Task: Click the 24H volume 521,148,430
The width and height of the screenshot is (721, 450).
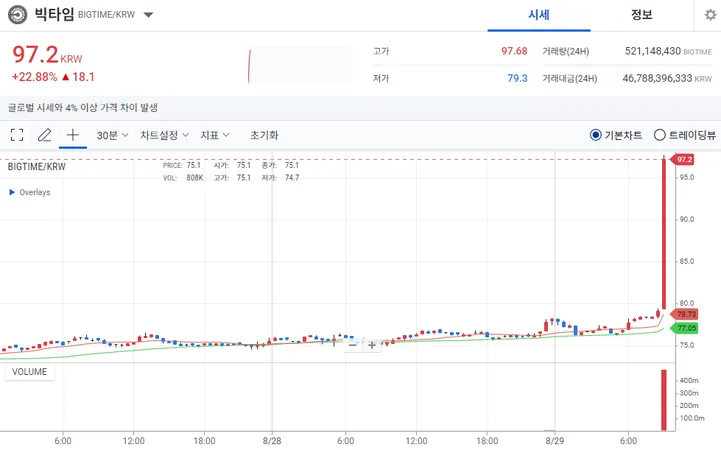Action: 652,51
